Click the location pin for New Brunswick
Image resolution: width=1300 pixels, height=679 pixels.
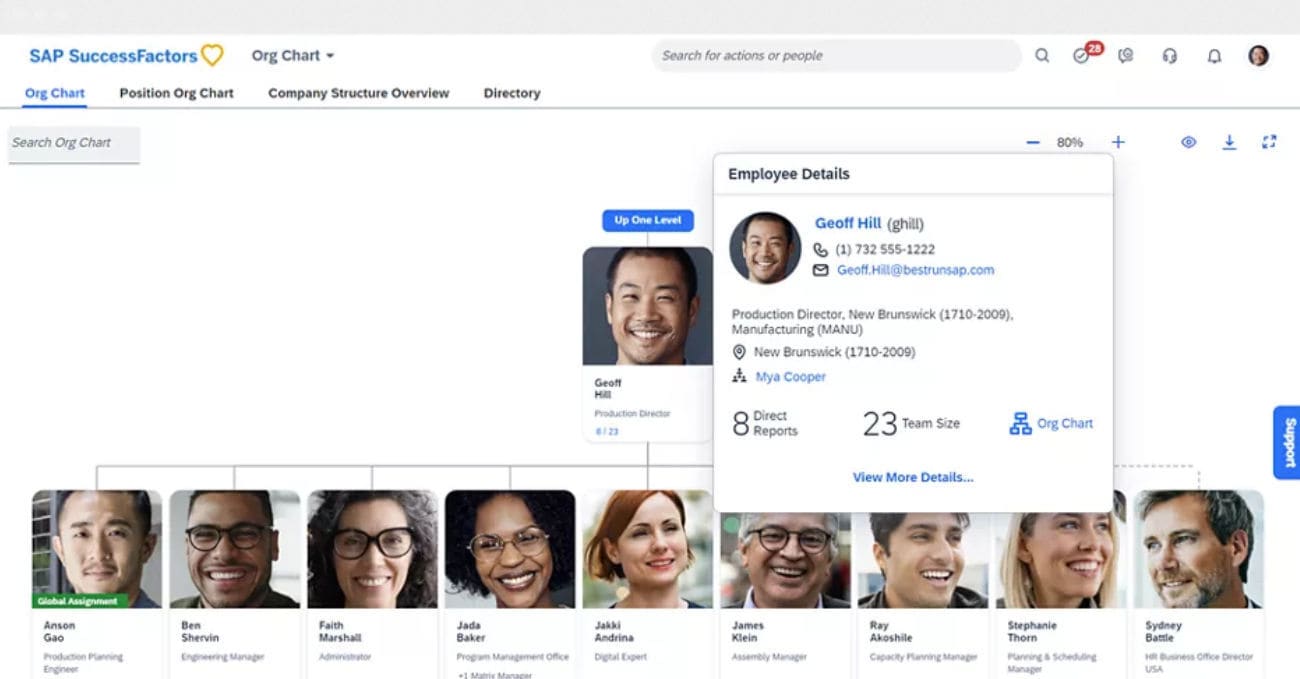[740, 352]
